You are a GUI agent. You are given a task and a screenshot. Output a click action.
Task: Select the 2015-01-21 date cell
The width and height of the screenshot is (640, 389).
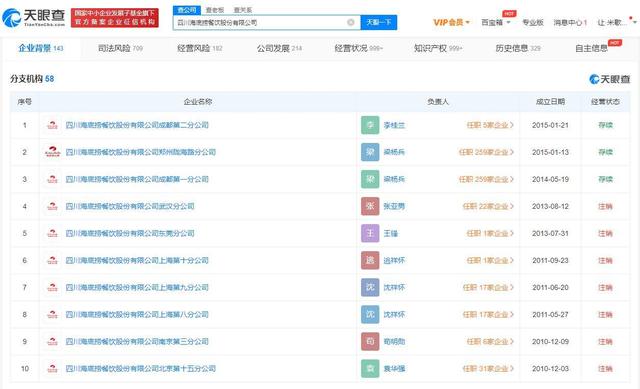click(x=550, y=125)
